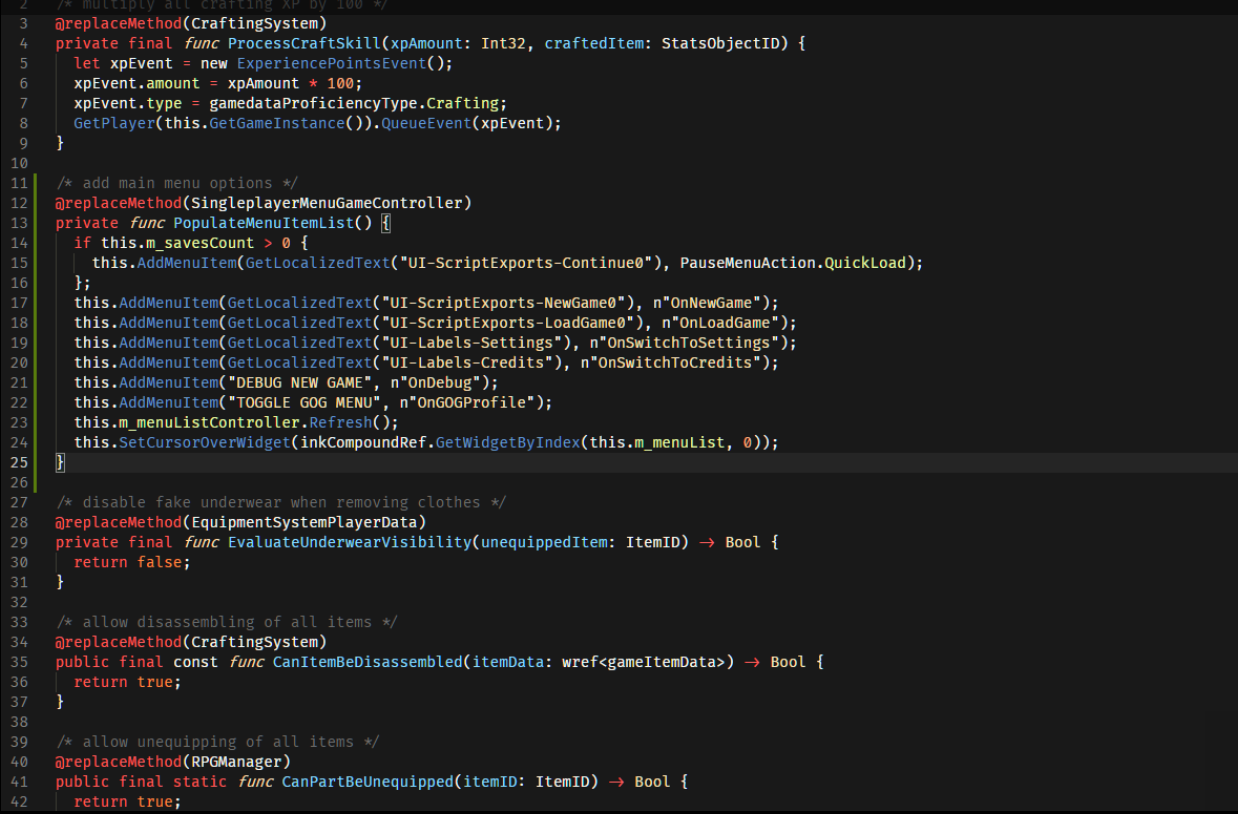Click the "TOGGLE GOG MENU" string
This screenshot has height=814, width=1238.
[304, 403]
